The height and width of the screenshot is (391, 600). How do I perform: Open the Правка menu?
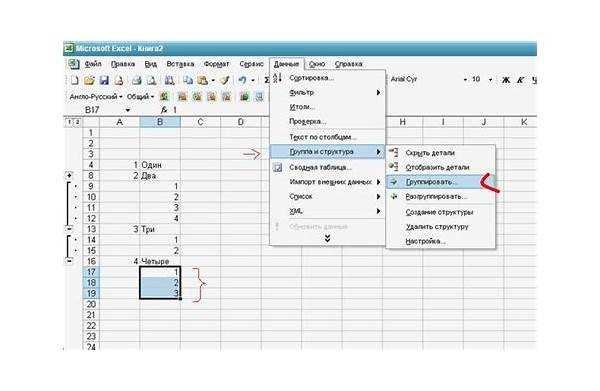click(x=122, y=64)
